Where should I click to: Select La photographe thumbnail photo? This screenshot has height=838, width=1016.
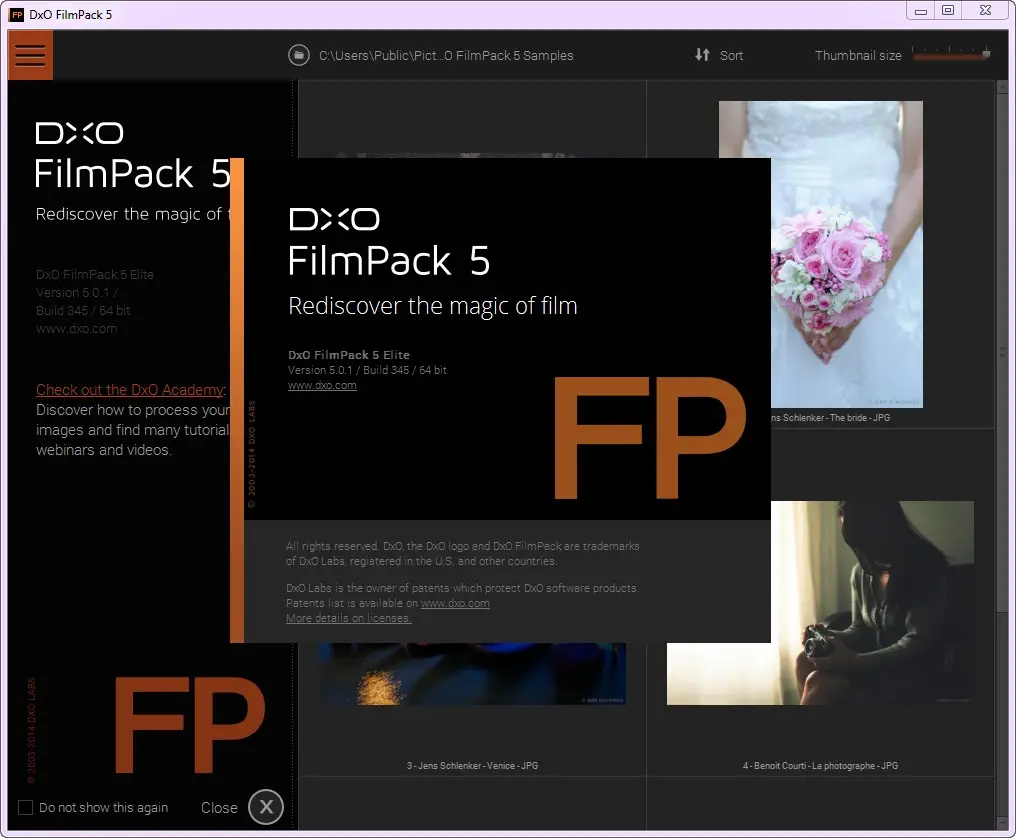coord(820,603)
